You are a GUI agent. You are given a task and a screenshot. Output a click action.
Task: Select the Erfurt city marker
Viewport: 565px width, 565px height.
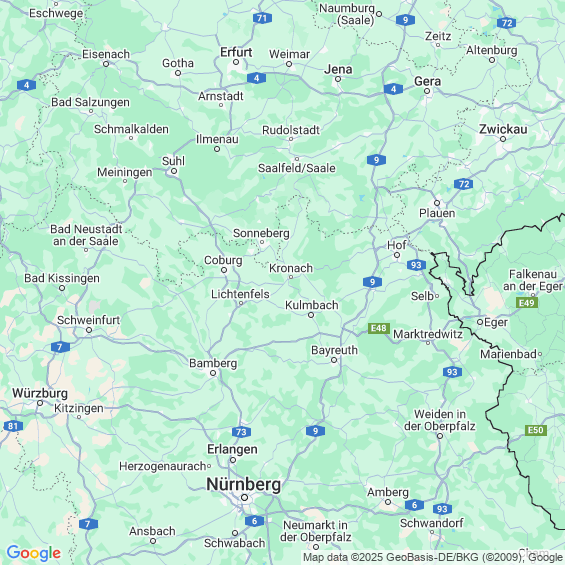tap(236, 62)
